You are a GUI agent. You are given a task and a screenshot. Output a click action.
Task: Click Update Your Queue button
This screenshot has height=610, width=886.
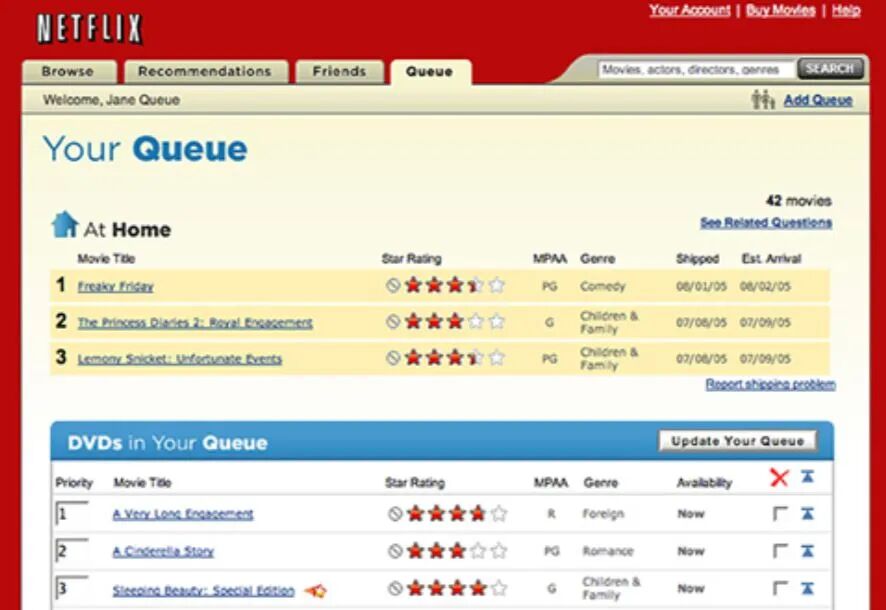click(737, 441)
